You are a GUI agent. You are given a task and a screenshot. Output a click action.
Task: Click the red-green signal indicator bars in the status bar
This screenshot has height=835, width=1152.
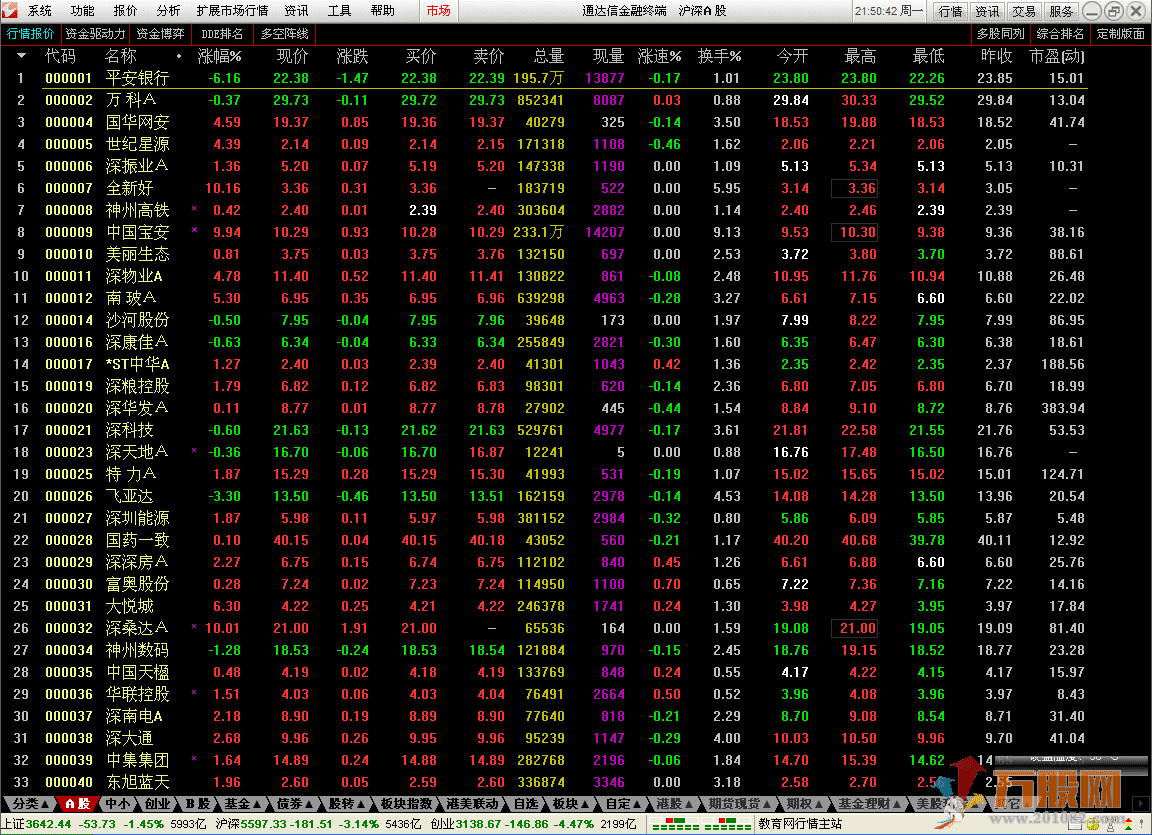pyautogui.click(x=701, y=825)
